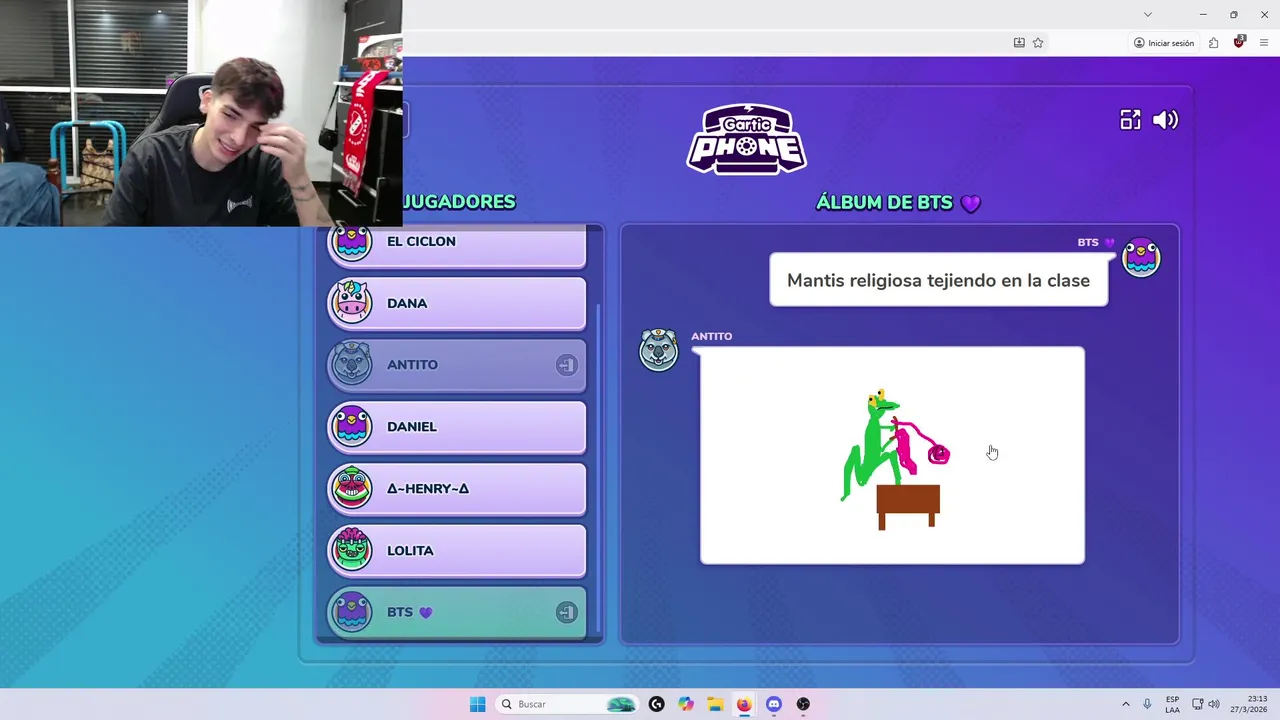
Task: Select player ANTITO in the list
Action: click(x=457, y=365)
